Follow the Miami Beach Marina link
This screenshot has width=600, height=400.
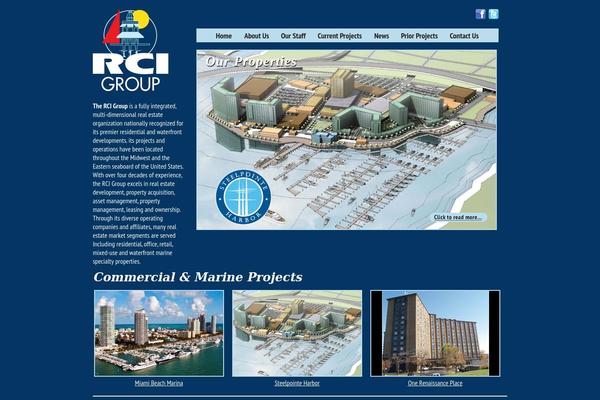159,383
